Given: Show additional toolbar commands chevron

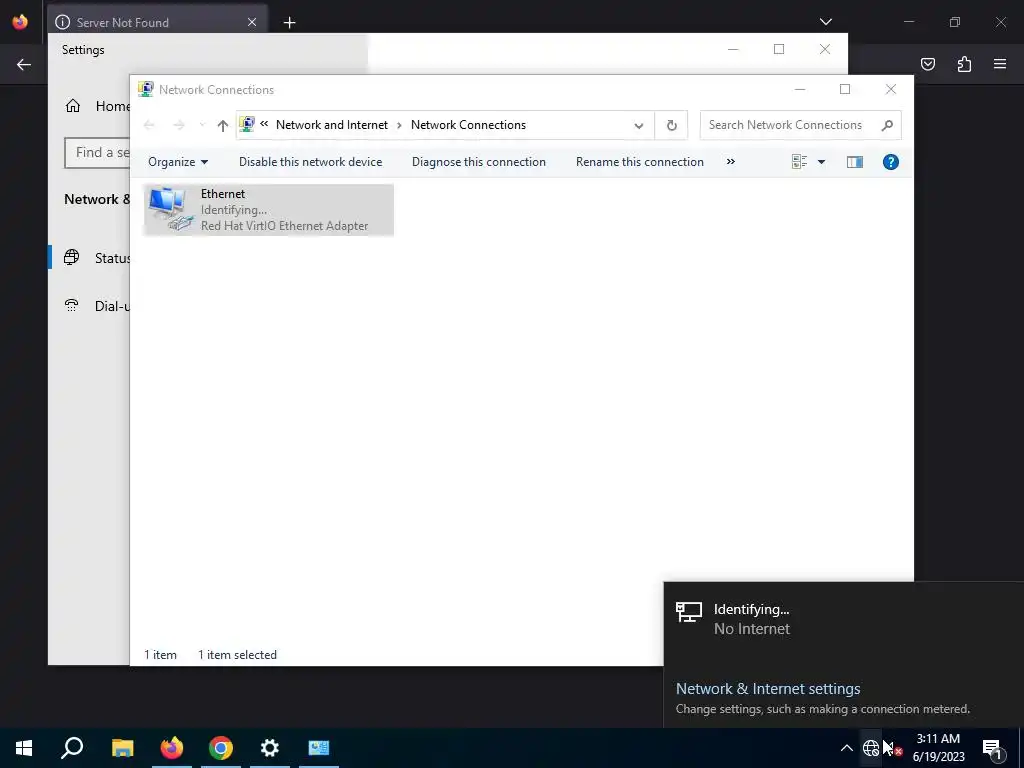Looking at the screenshot, I should (731, 161).
